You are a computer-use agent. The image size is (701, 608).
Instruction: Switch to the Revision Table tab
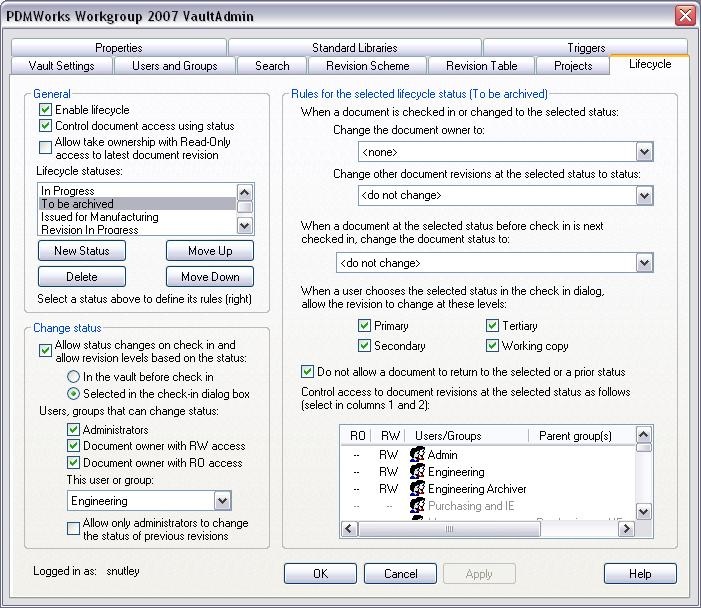pos(481,66)
